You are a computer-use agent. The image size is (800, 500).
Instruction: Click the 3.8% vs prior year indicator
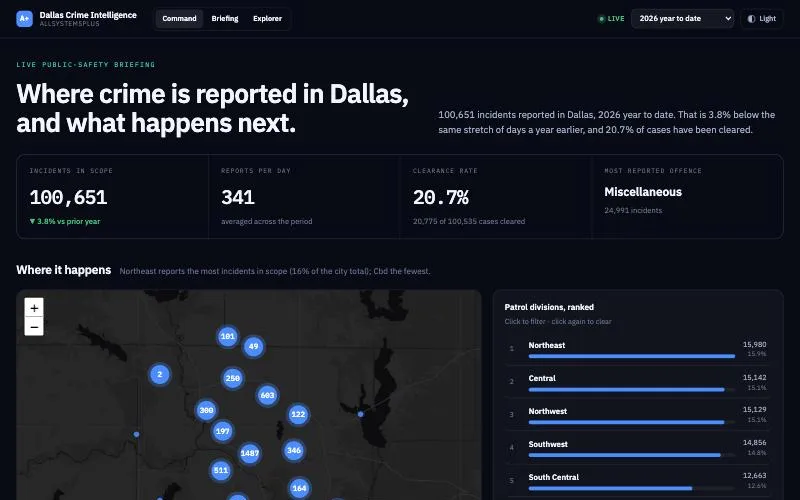click(x=65, y=221)
